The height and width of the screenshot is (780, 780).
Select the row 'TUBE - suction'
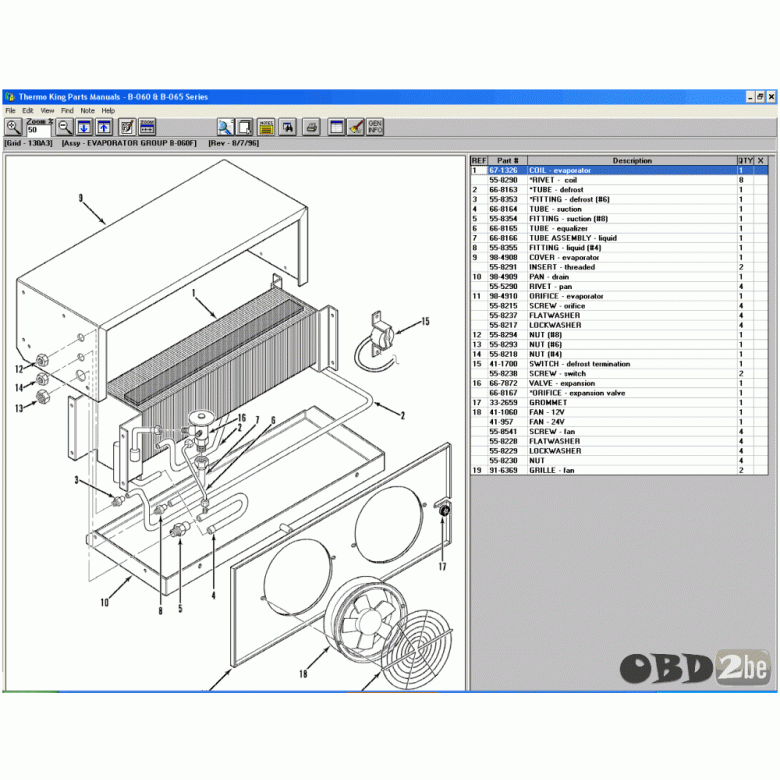pos(619,209)
